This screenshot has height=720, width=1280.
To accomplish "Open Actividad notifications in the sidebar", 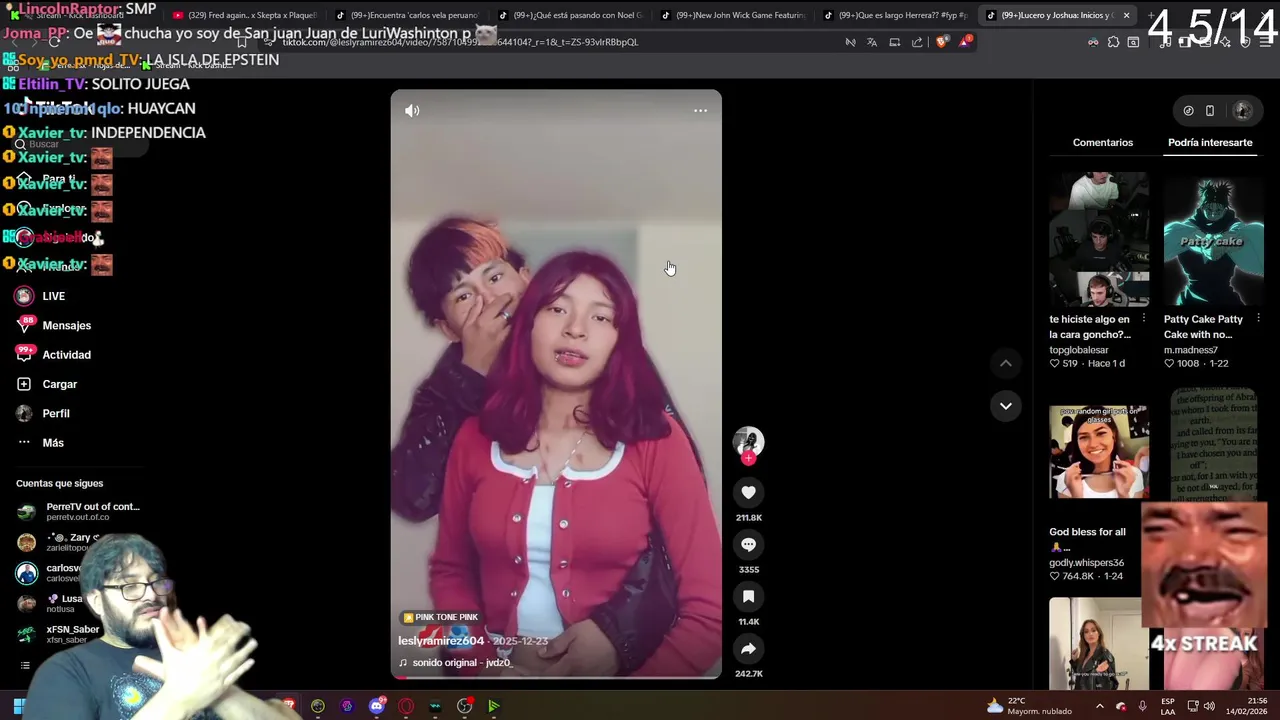I will pyautogui.click(x=66, y=355).
